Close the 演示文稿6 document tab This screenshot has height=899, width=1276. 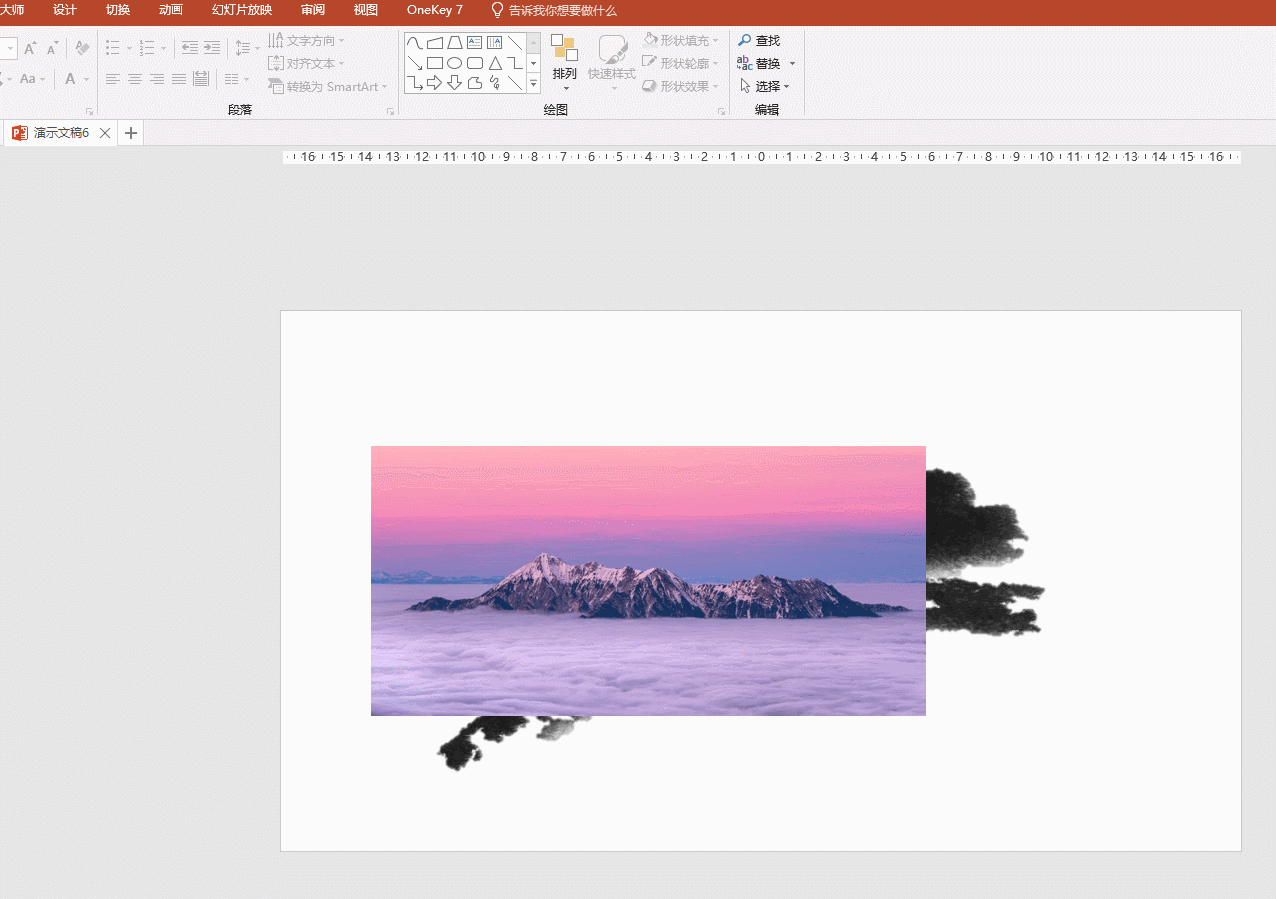(x=105, y=133)
